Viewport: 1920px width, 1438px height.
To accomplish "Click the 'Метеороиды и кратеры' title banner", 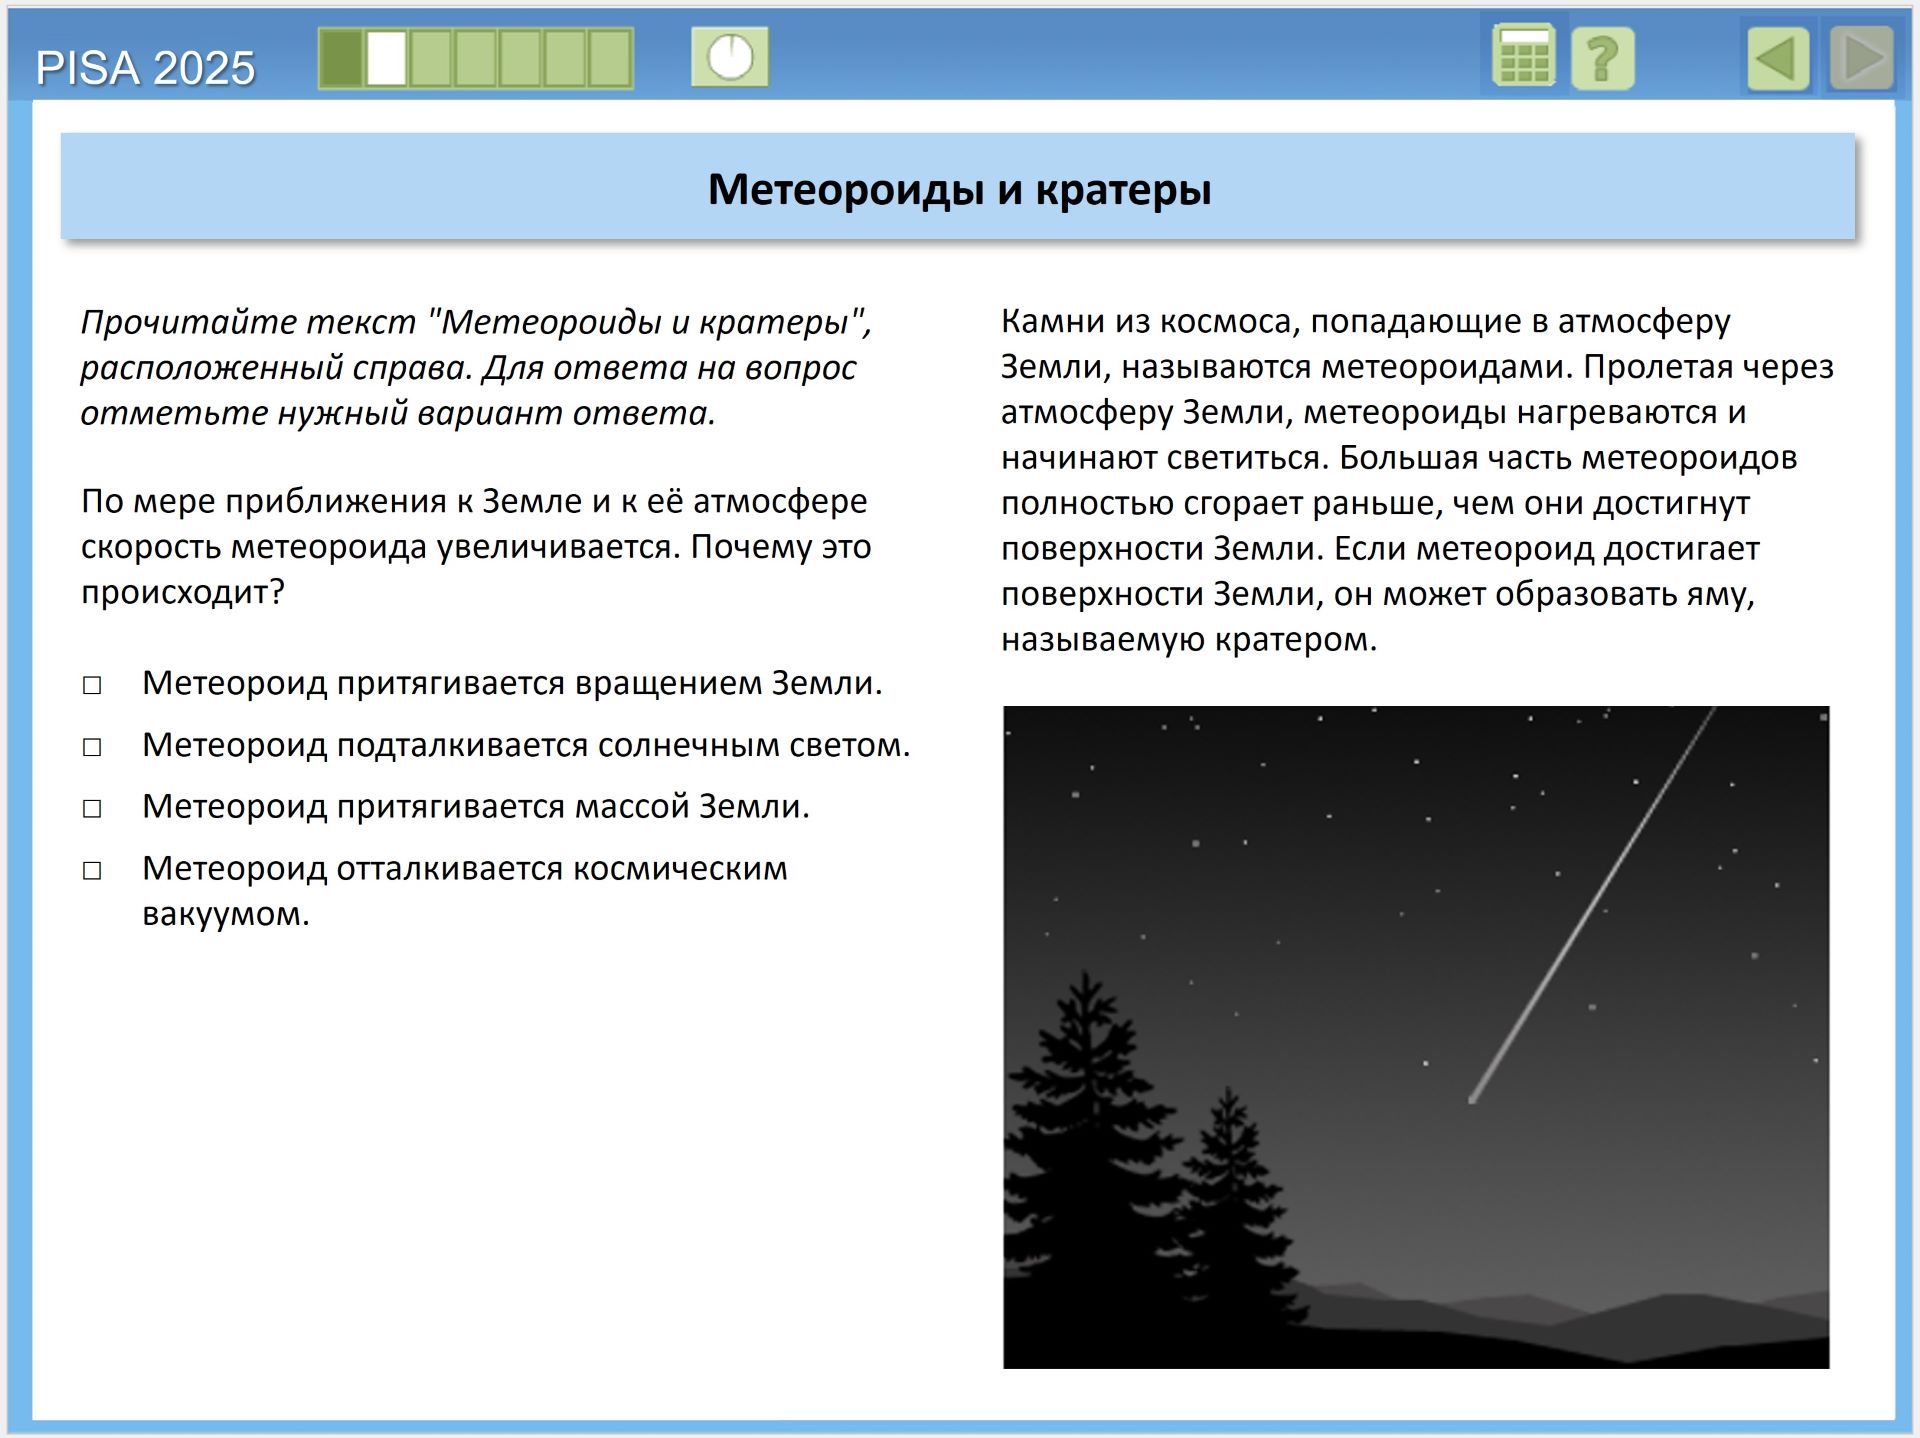I will point(958,187).
